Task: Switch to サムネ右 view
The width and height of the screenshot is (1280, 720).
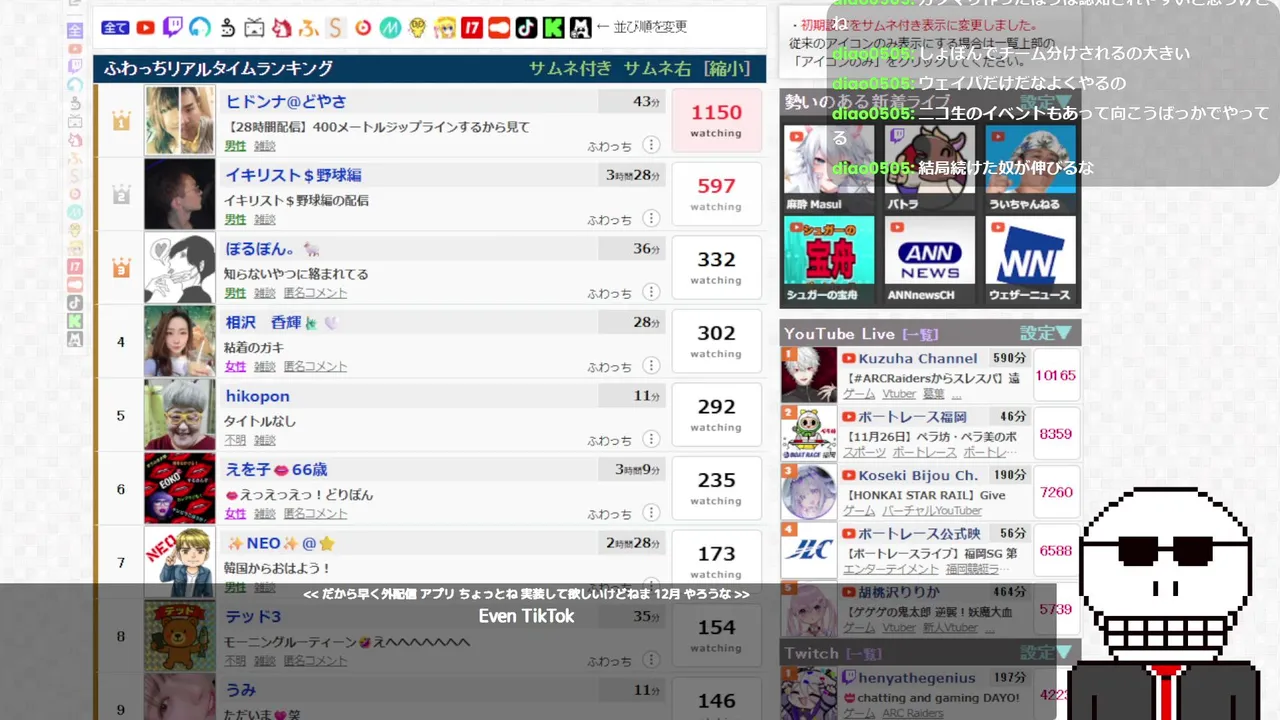Action: (x=657, y=69)
